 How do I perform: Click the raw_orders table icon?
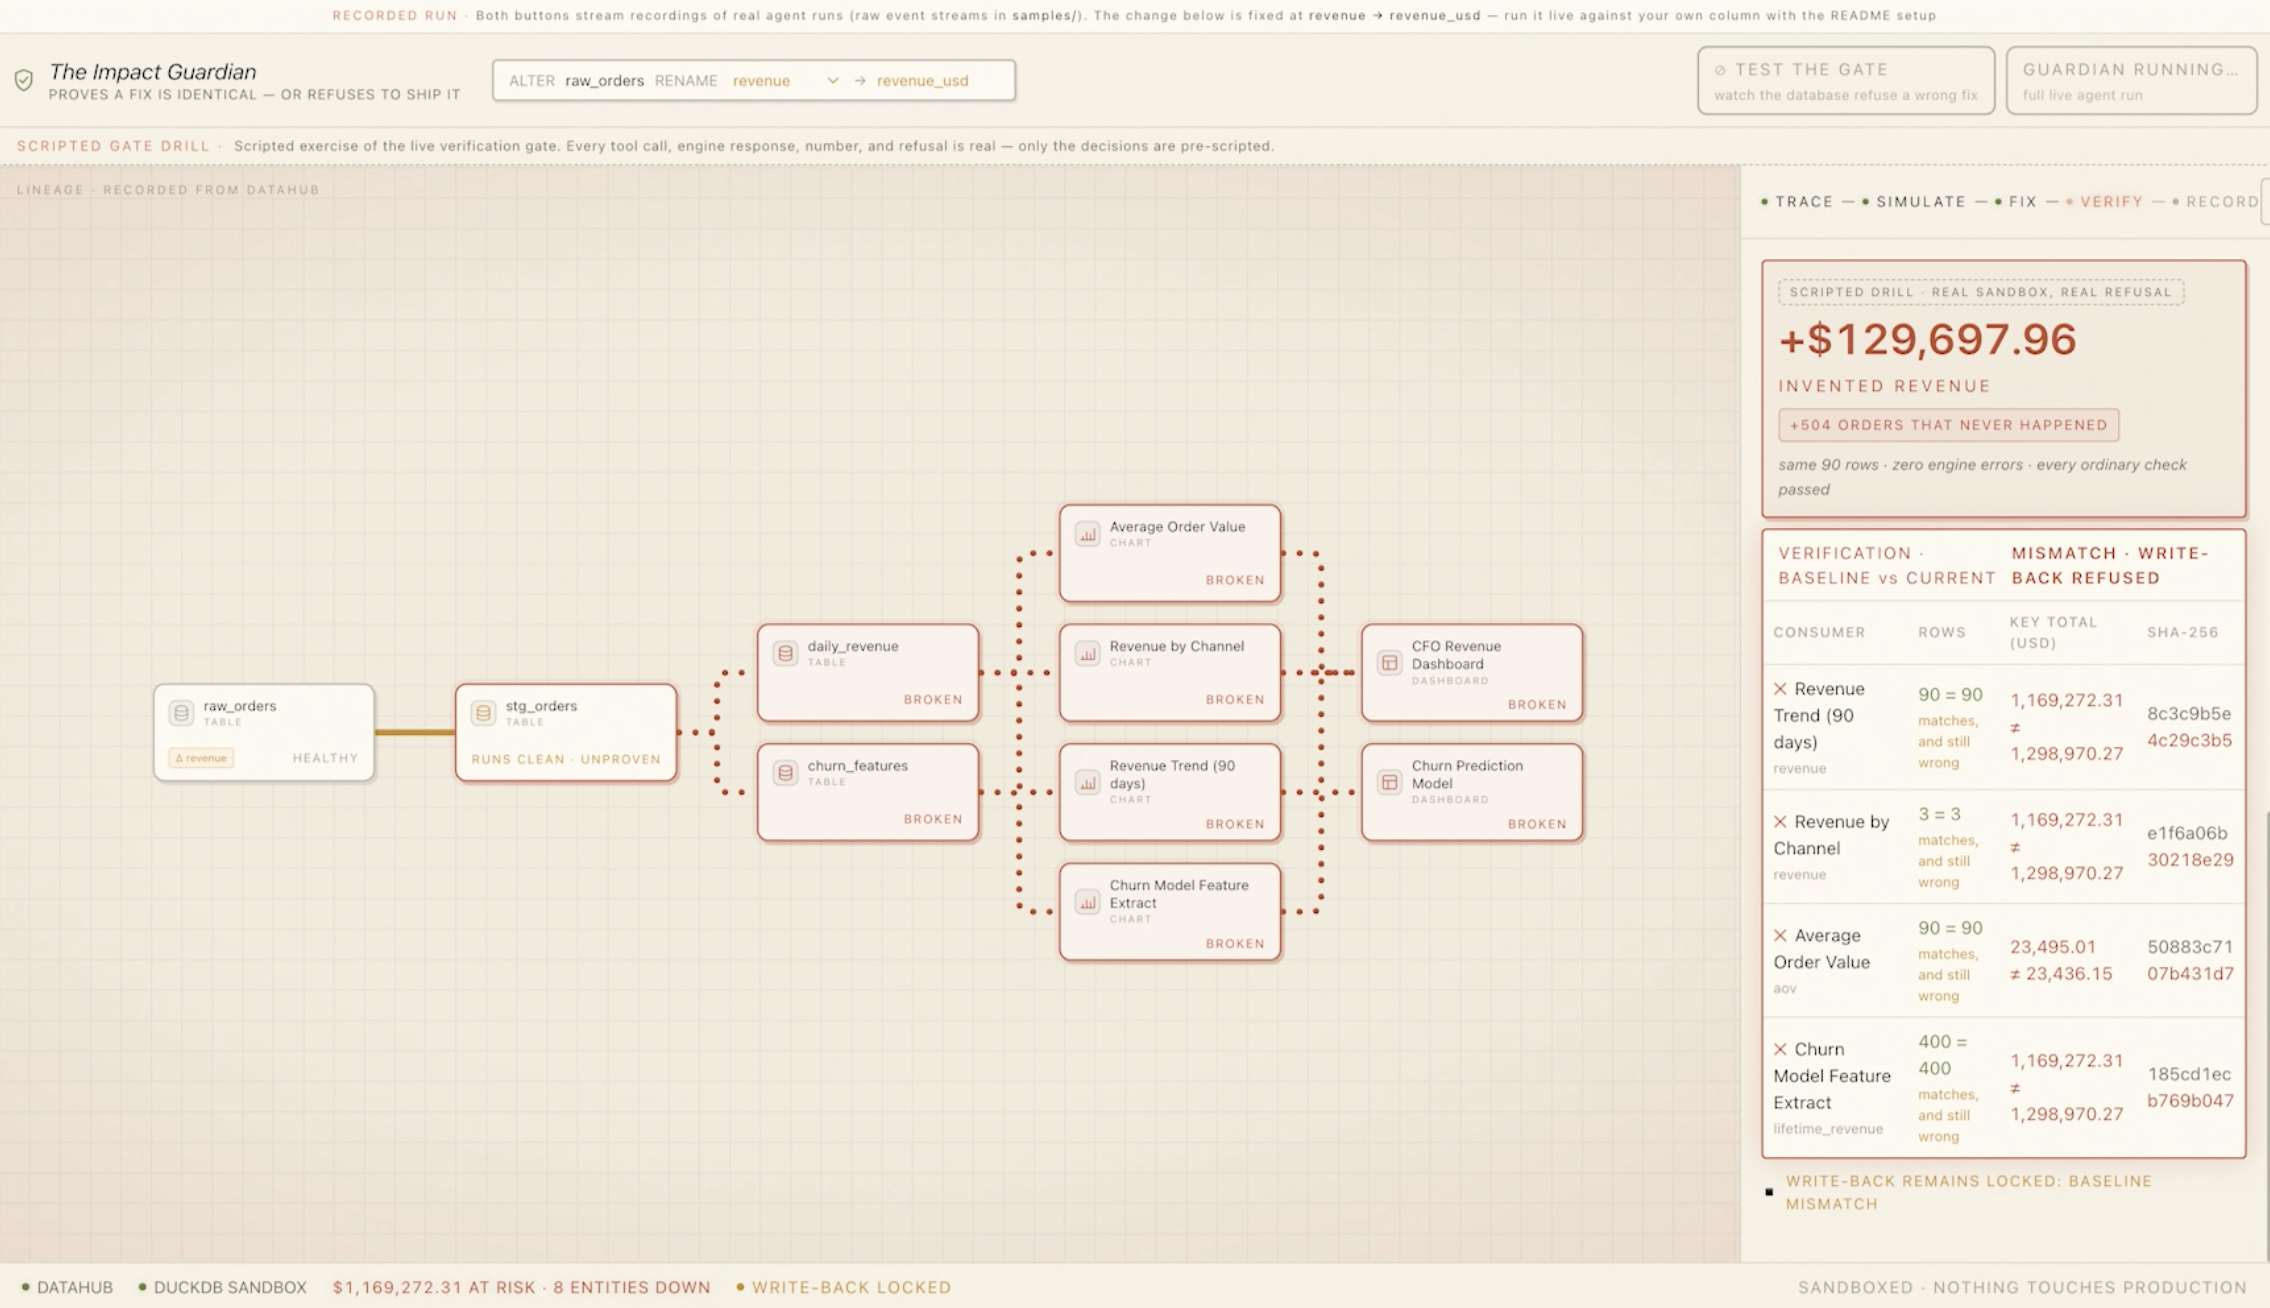click(181, 712)
